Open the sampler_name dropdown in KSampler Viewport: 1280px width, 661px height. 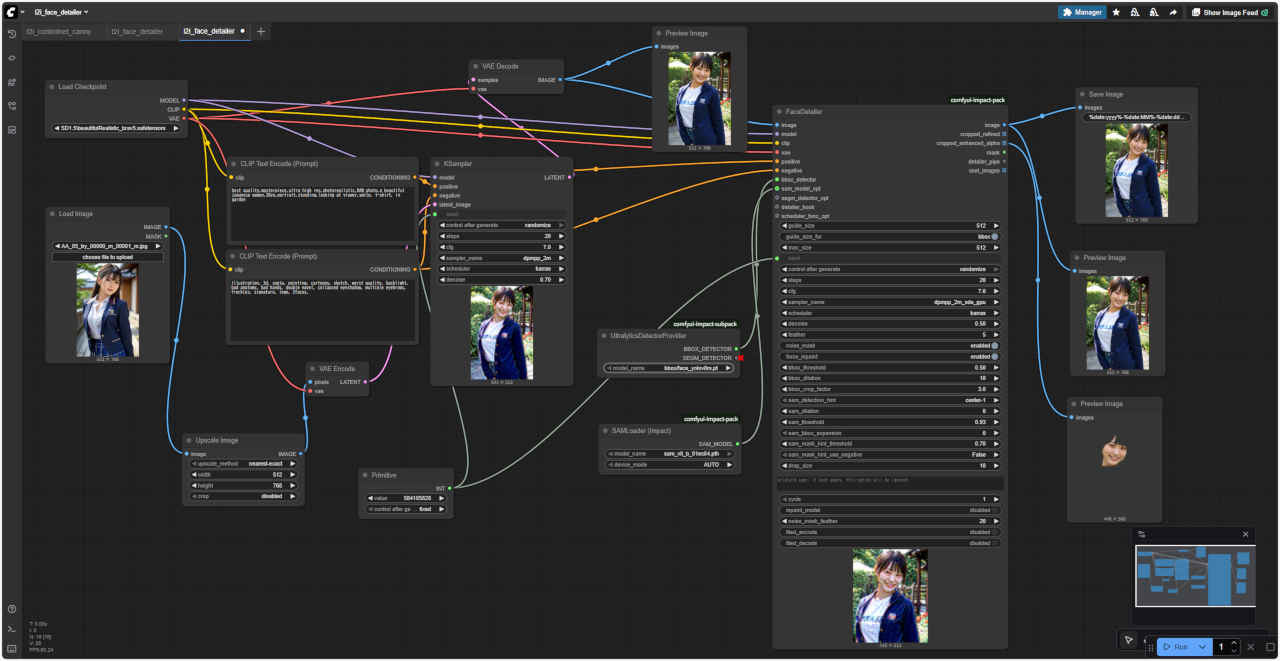[x=503, y=258]
